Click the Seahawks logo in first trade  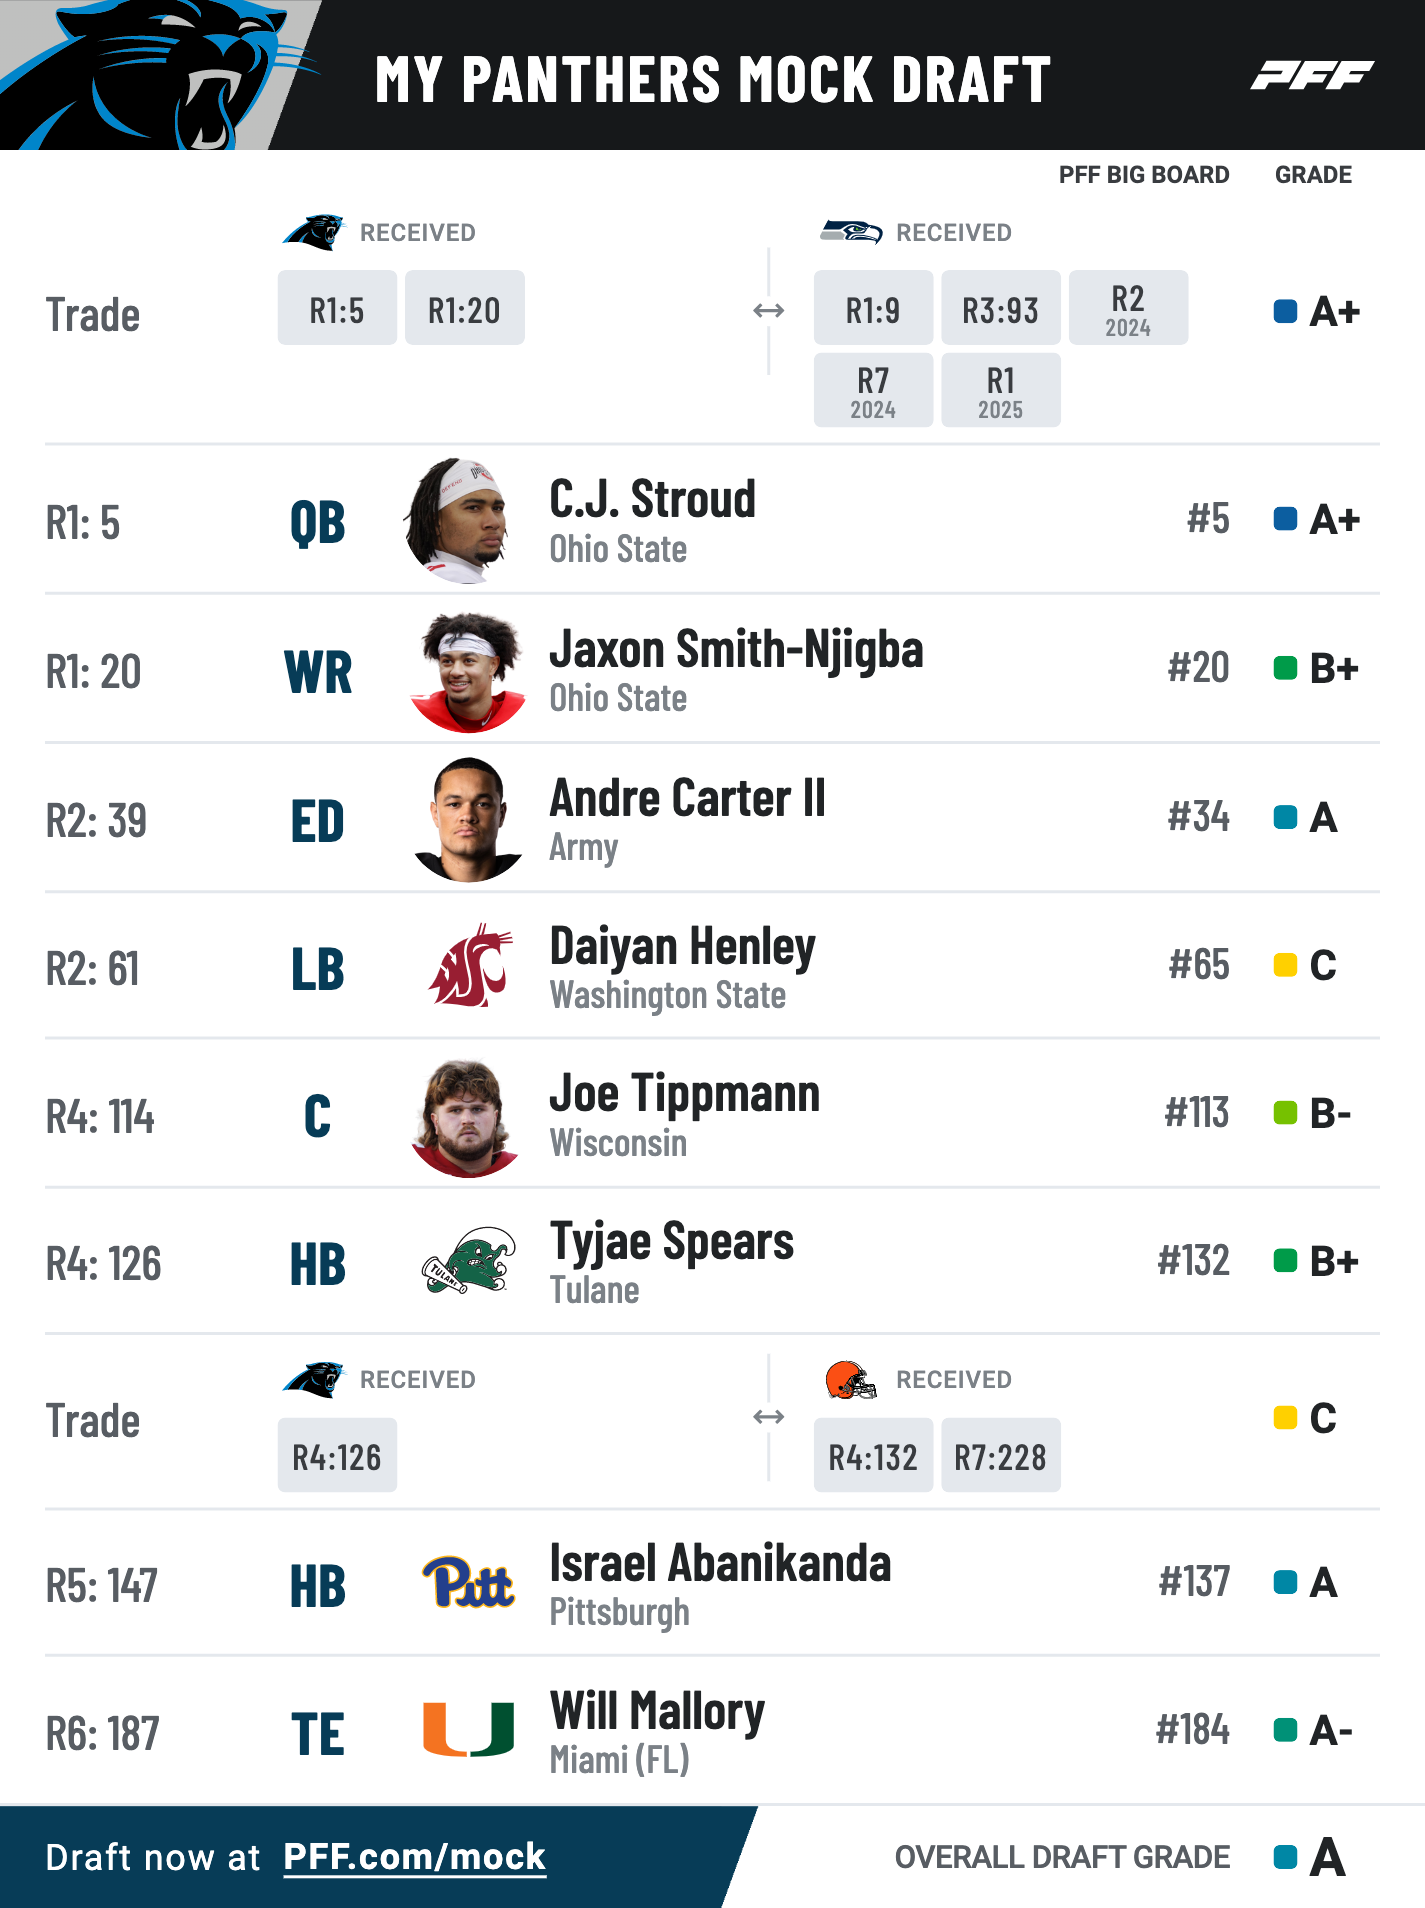click(851, 232)
